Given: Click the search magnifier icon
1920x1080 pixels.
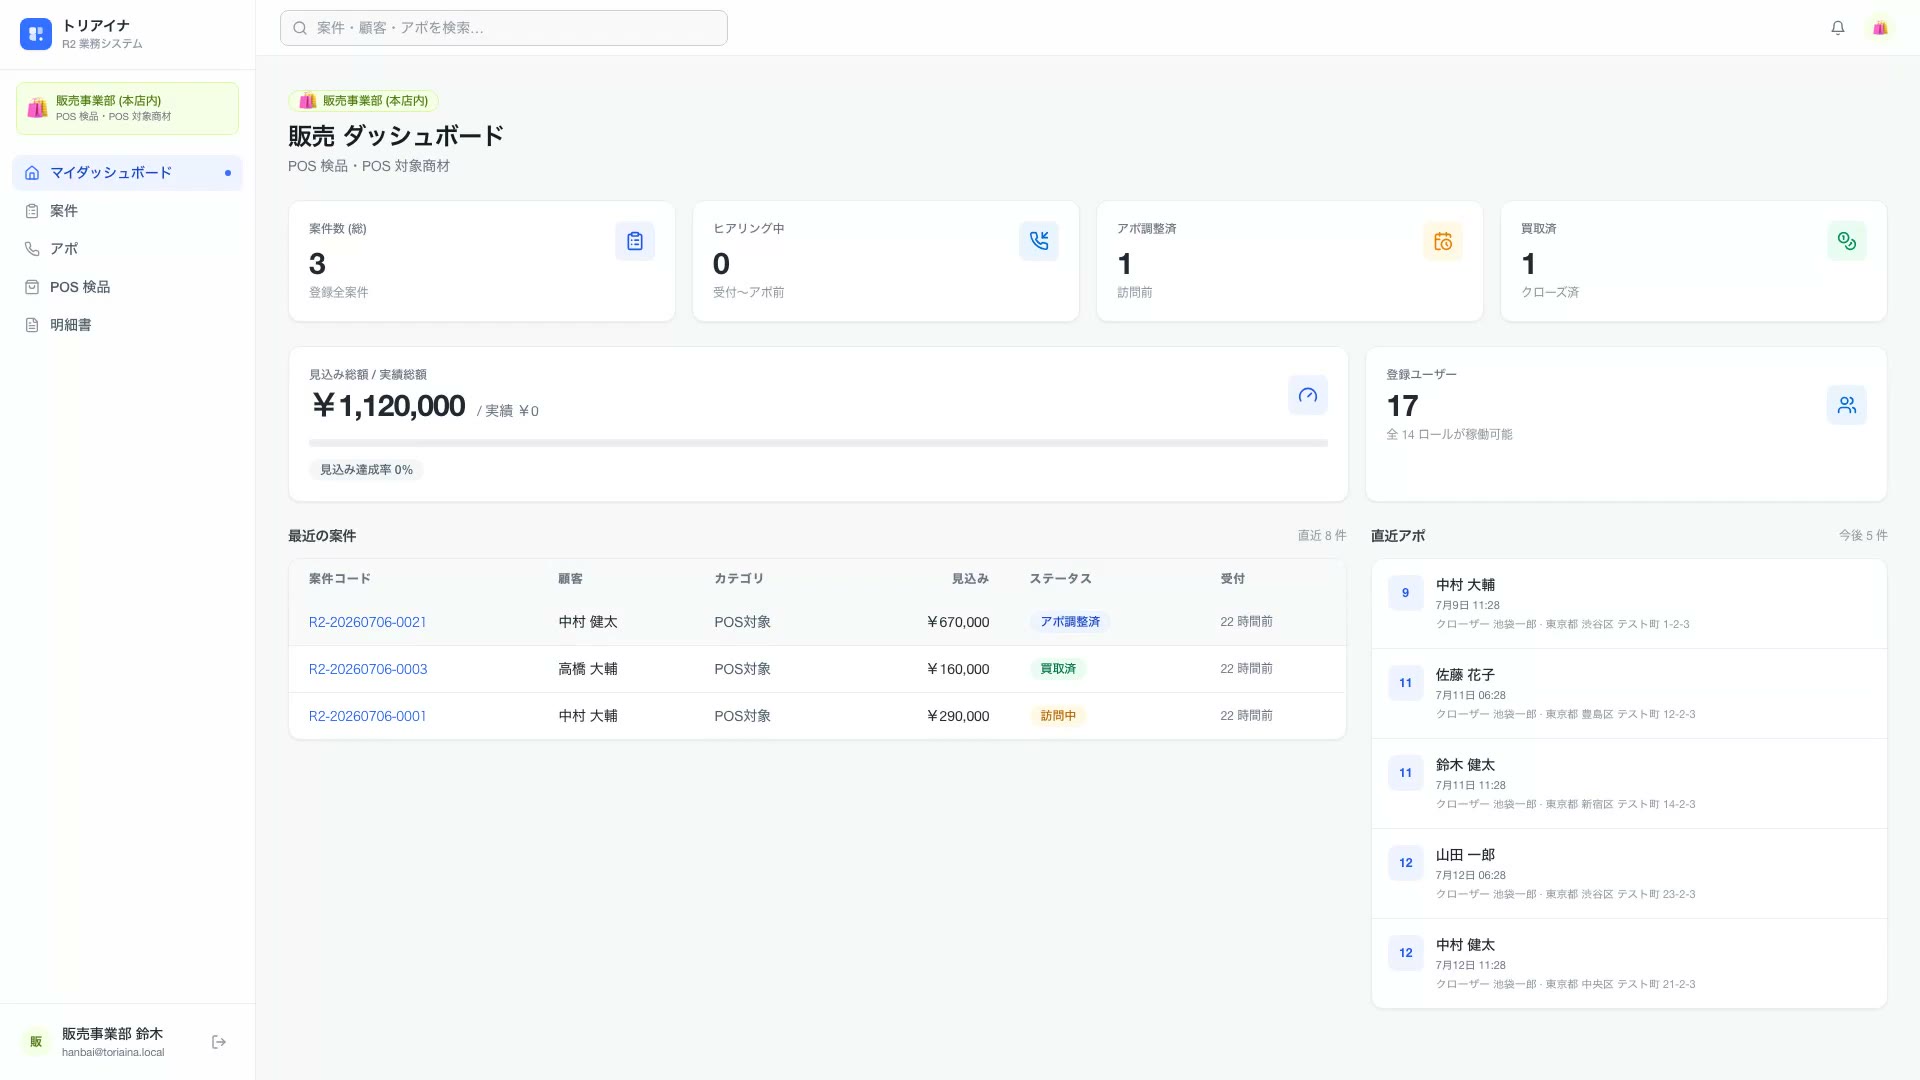Looking at the screenshot, I should point(299,28).
